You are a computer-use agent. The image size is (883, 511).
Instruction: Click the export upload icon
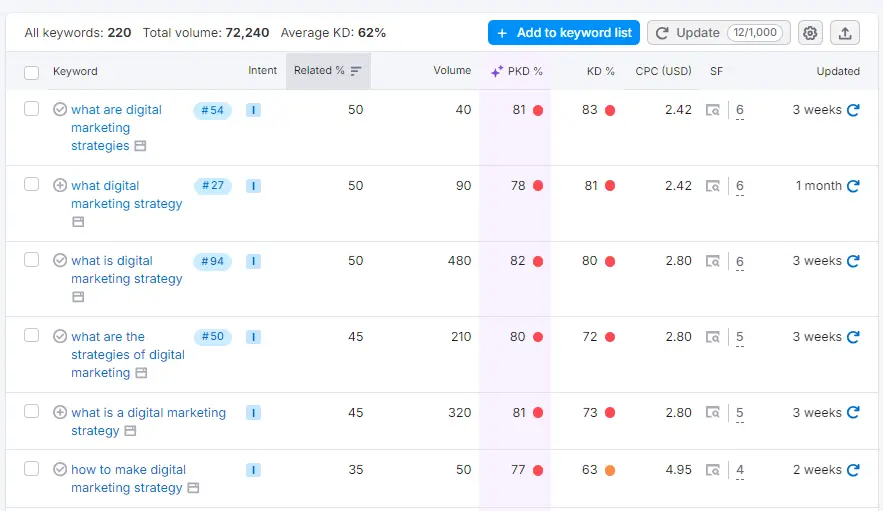tap(845, 33)
